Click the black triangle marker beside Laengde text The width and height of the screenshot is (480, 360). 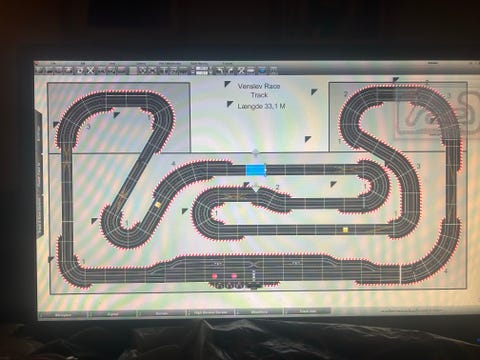(x=230, y=104)
